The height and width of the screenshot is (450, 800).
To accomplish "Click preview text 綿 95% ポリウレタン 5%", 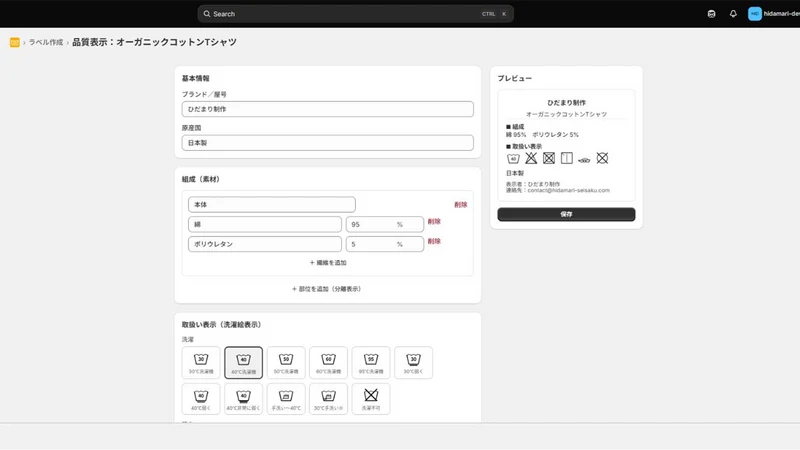I will [x=542, y=135].
